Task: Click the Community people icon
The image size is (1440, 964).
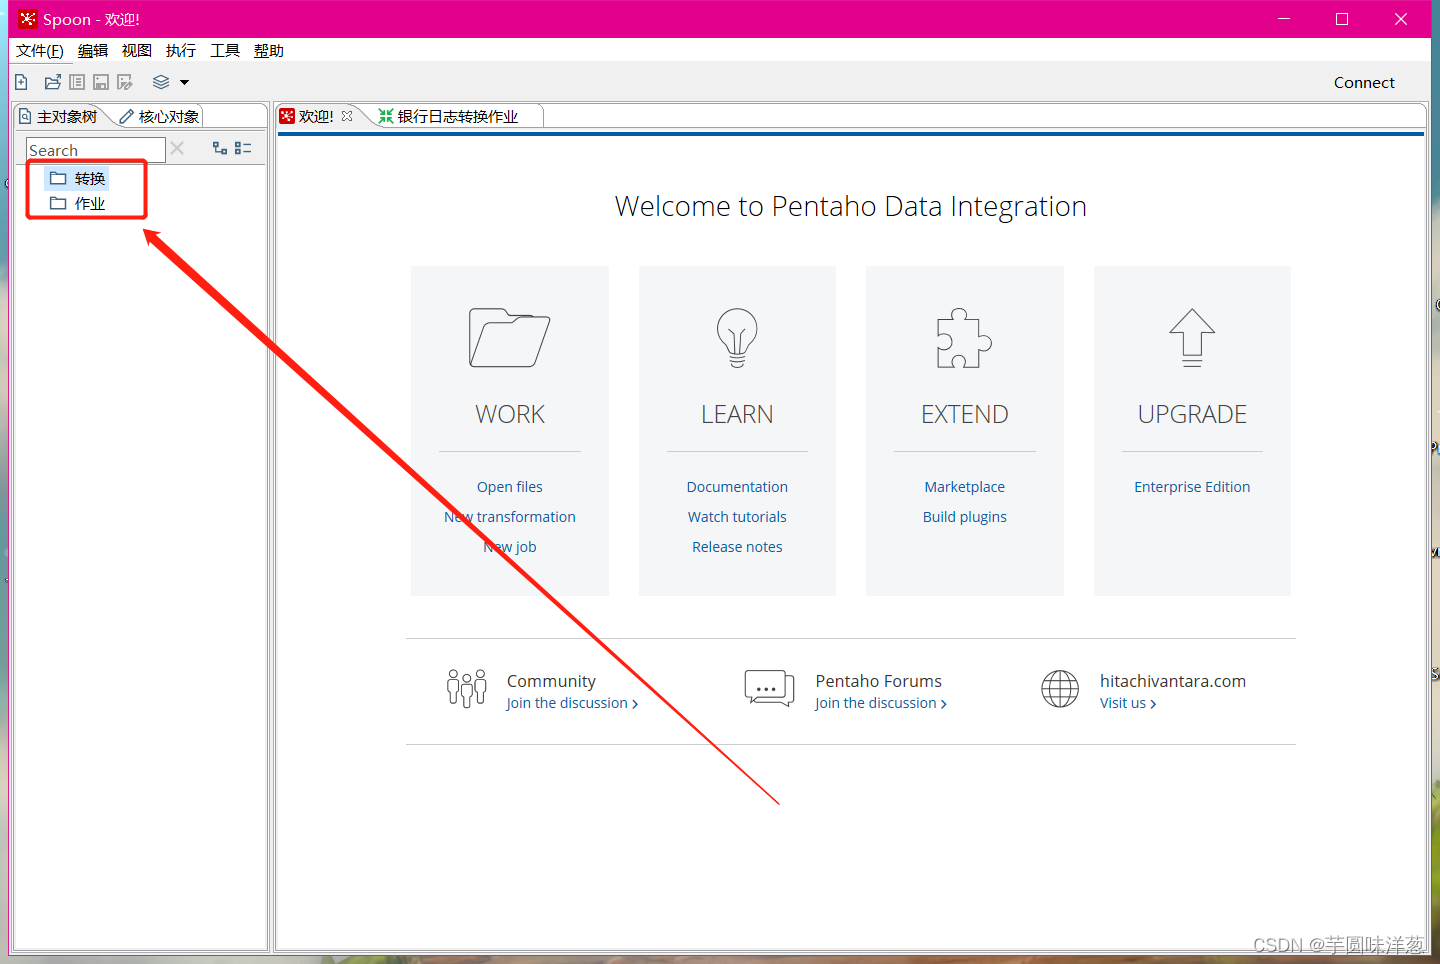Action: 467,689
